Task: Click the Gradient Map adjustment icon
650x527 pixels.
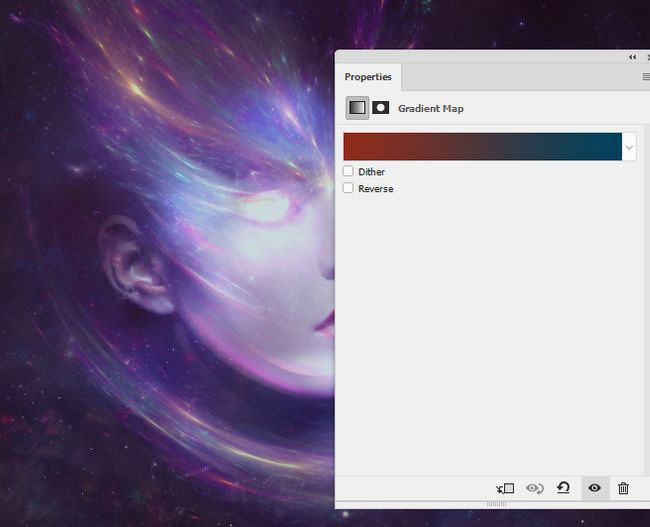Action: pos(357,108)
